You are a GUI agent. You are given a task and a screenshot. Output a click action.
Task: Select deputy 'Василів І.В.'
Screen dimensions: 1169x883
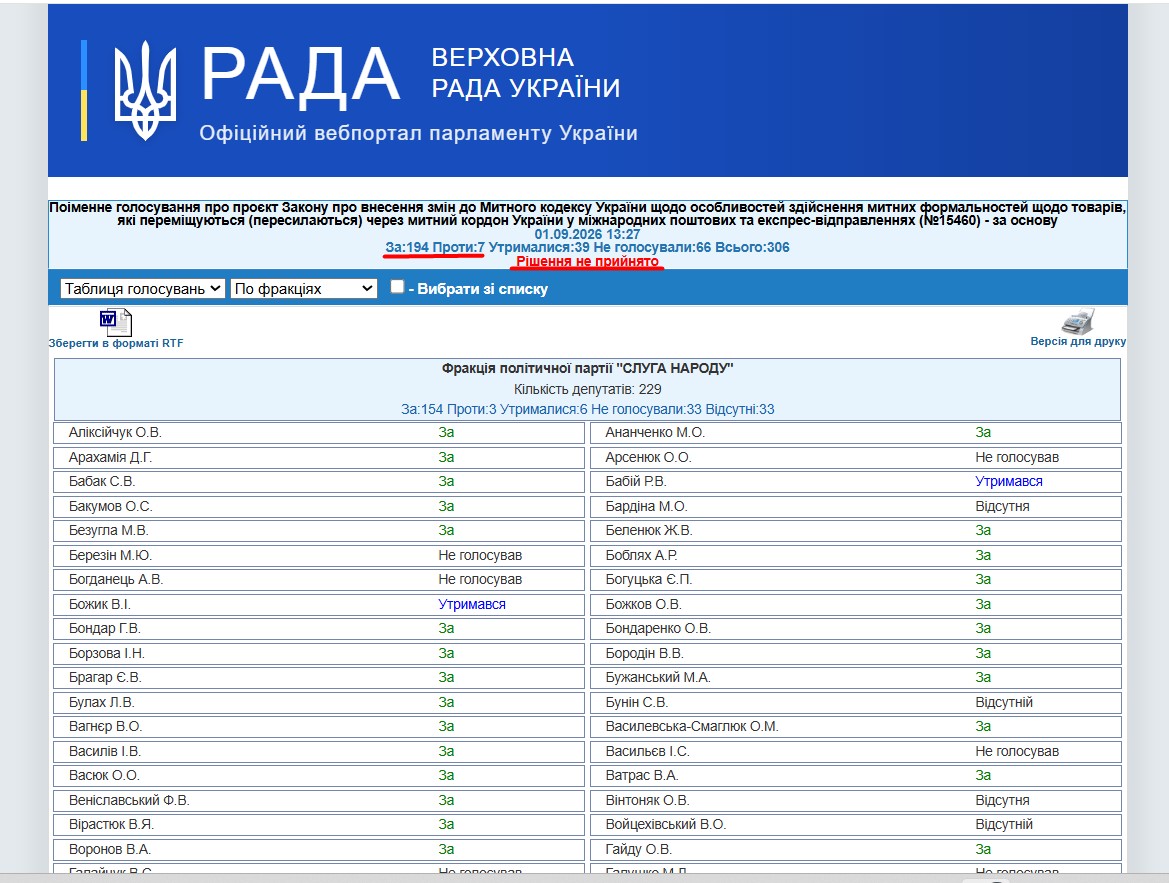pyautogui.click(x=104, y=751)
